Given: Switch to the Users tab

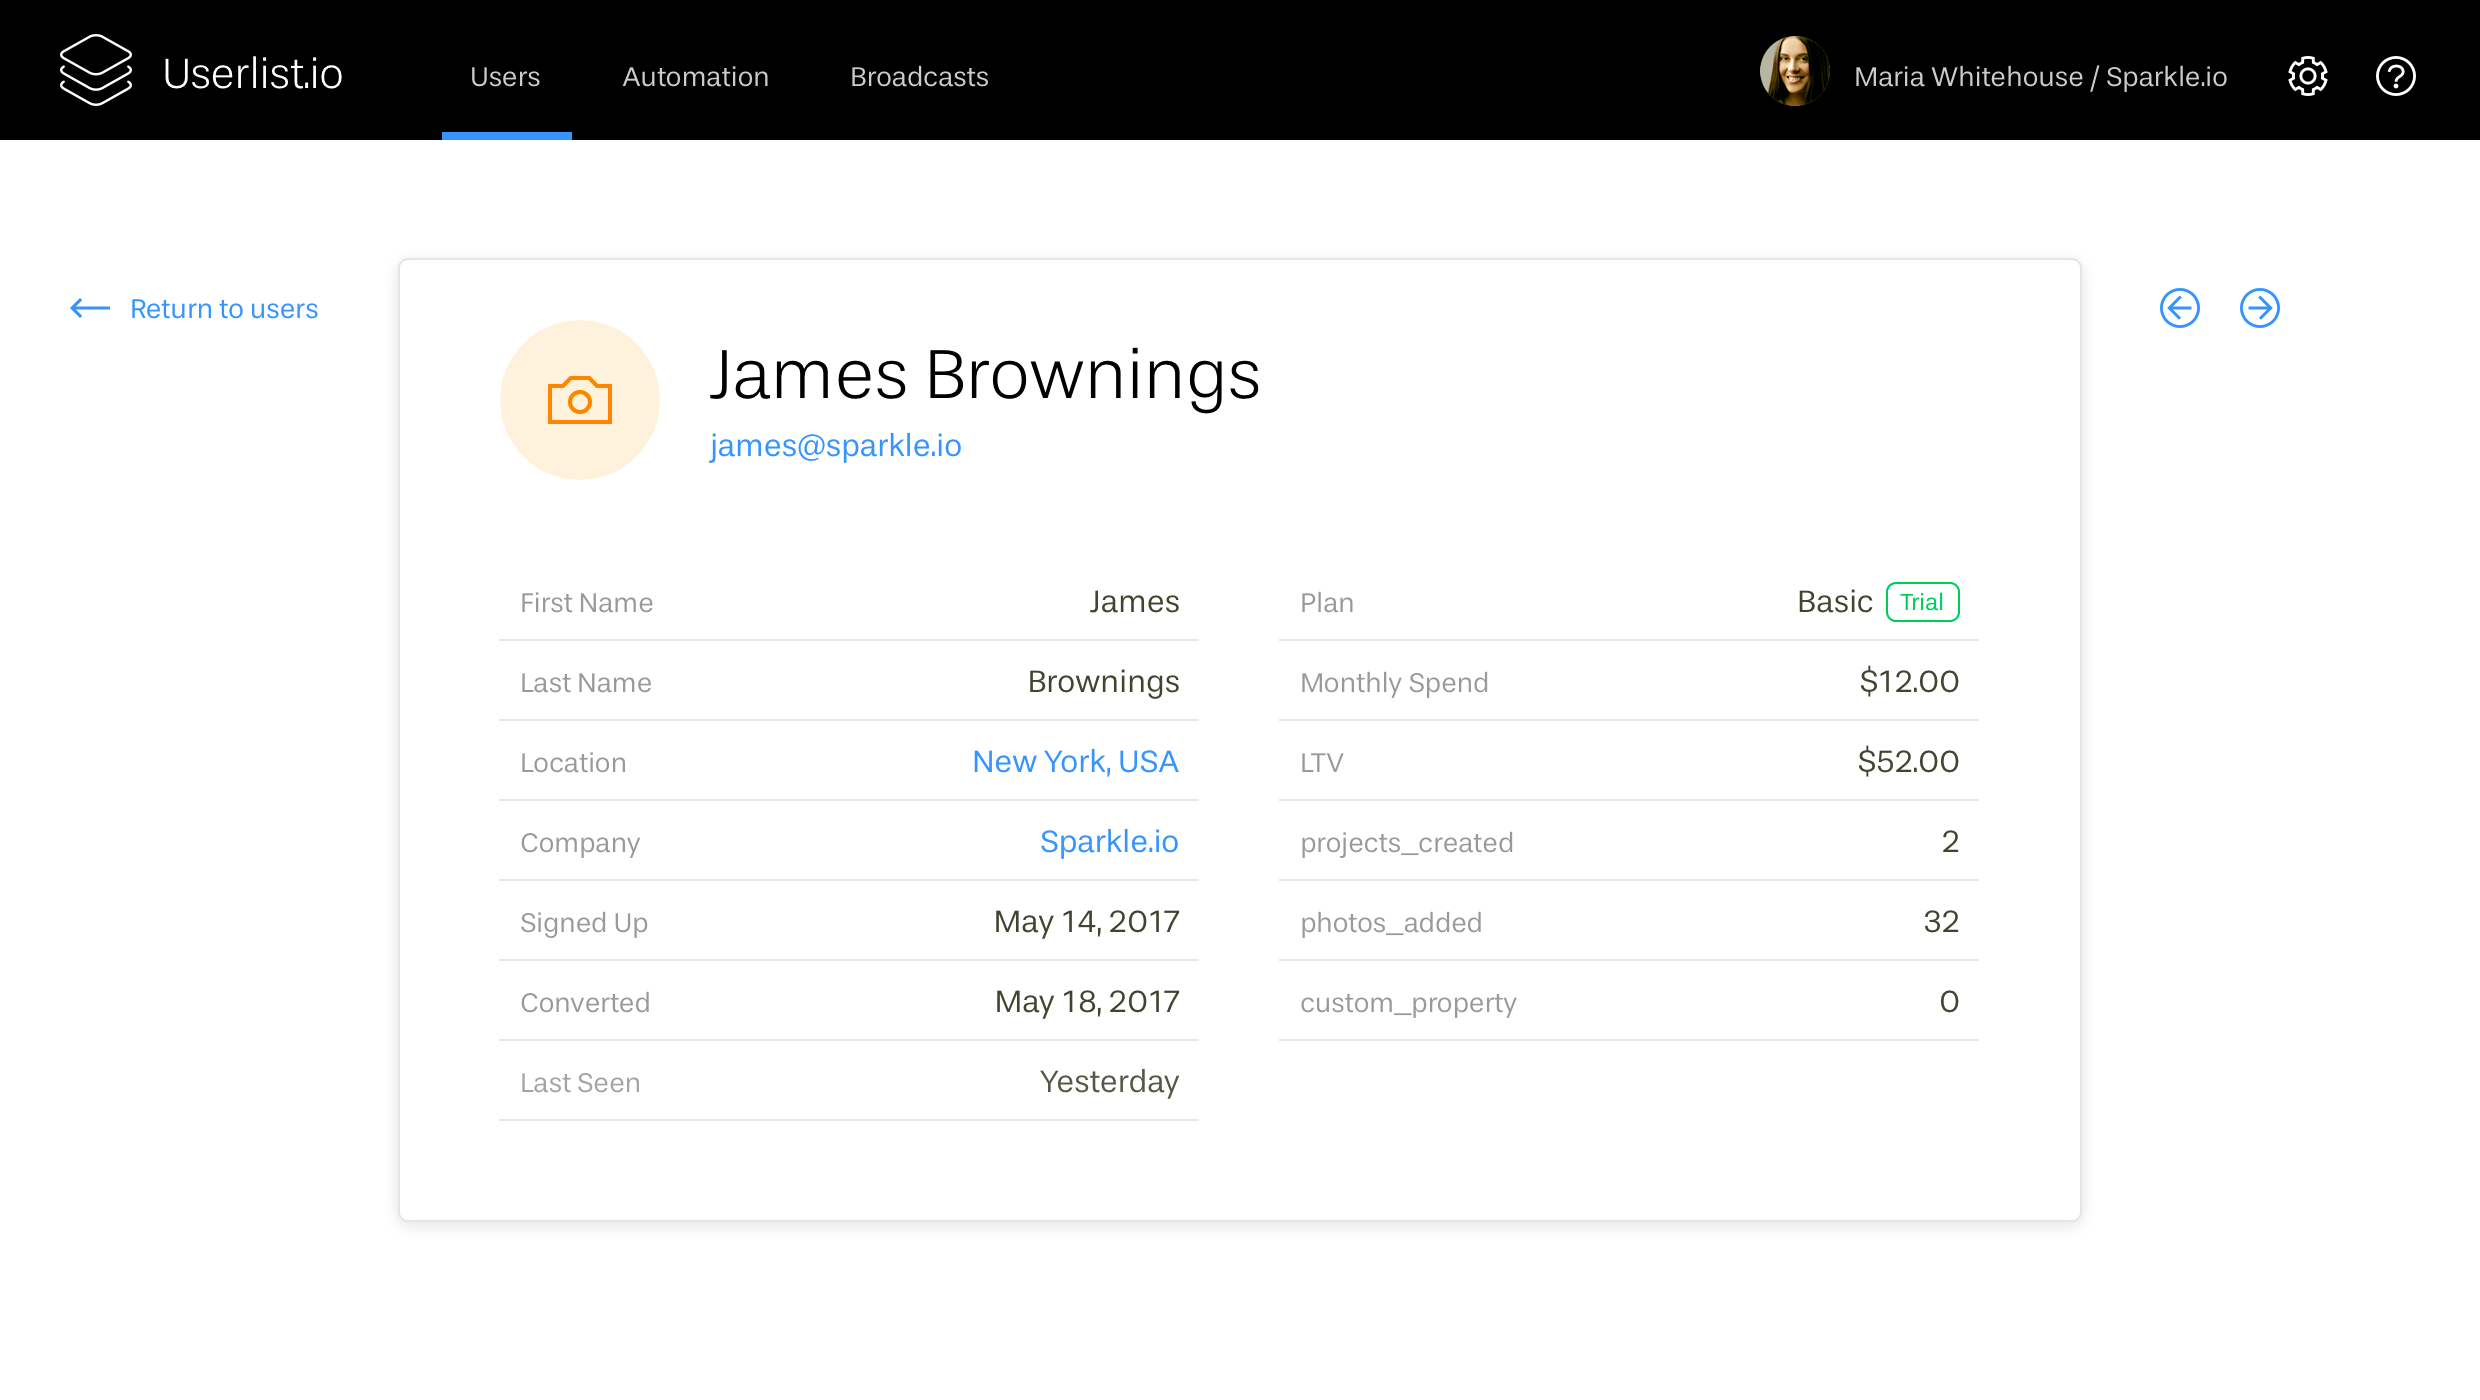Looking at the screenshot, I should [505, 77].
